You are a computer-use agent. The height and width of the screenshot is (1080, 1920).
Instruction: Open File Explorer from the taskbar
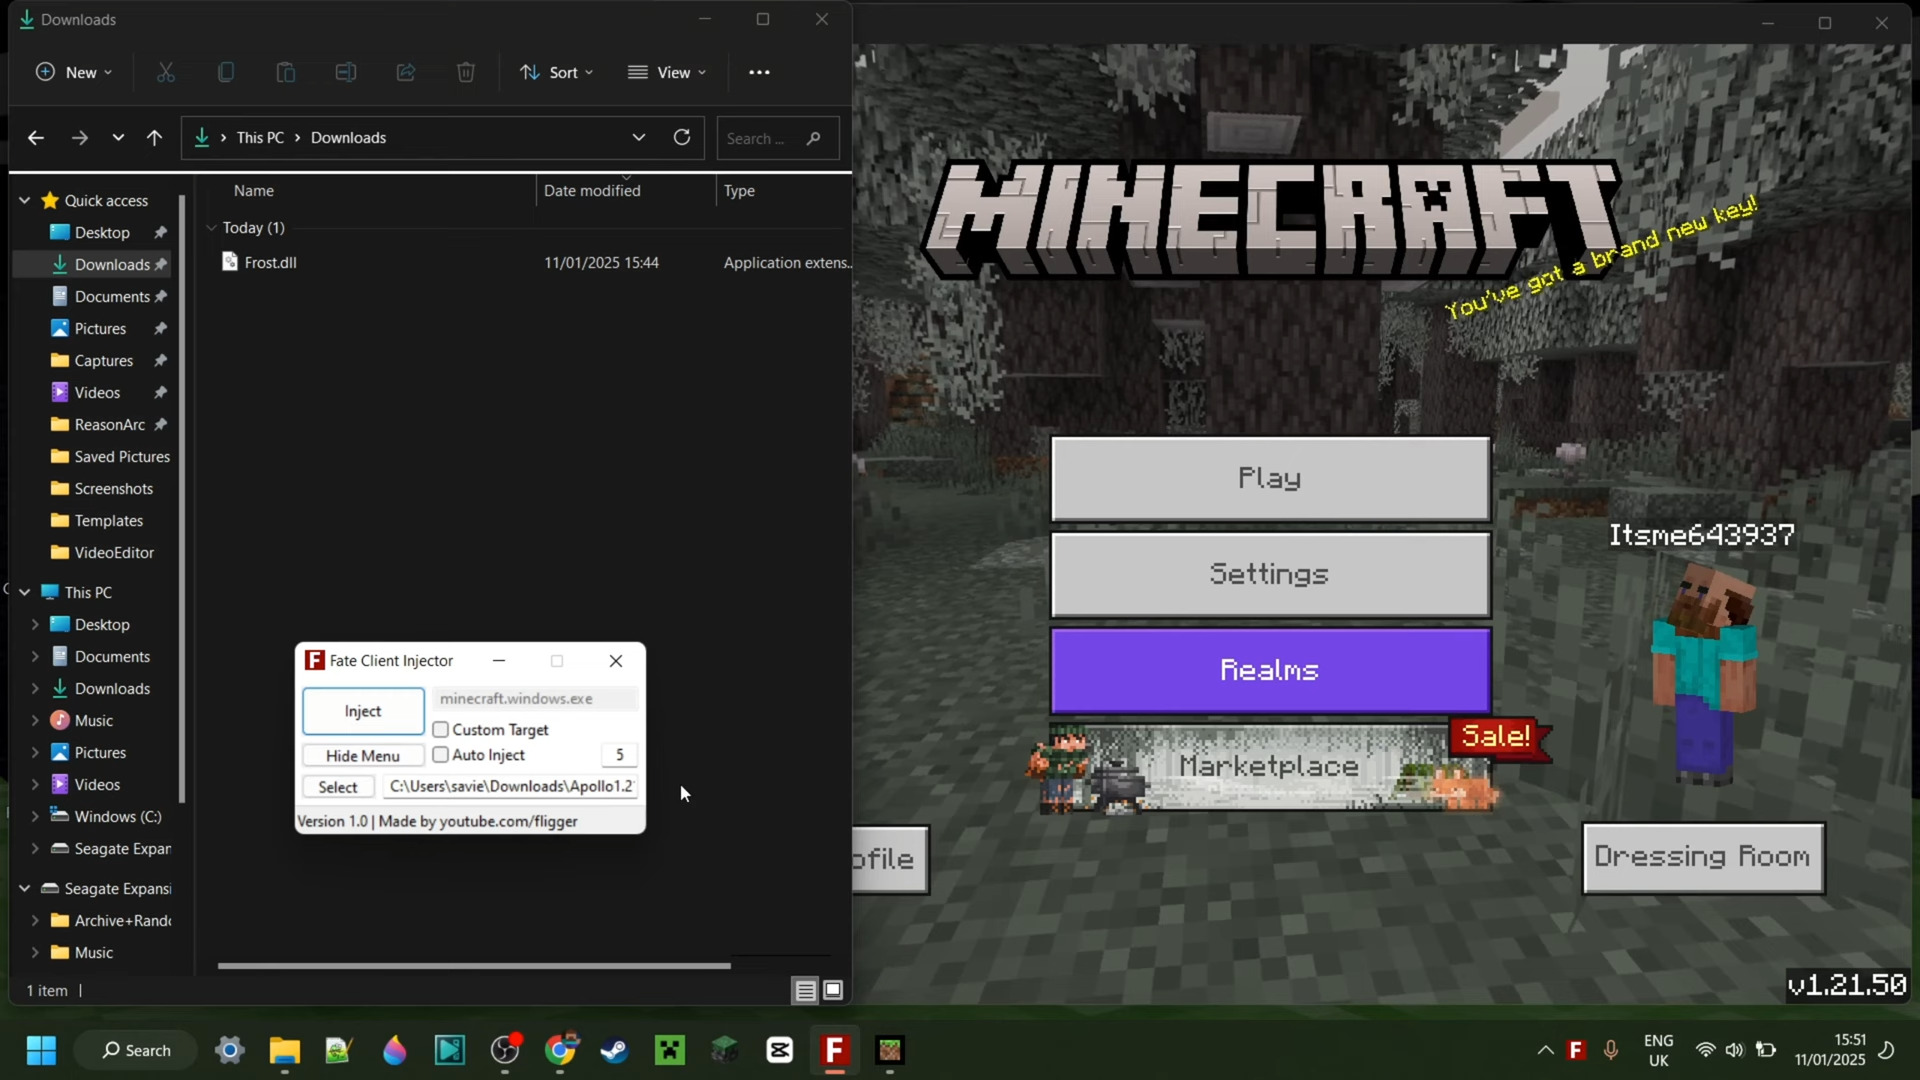(285, 1050)
